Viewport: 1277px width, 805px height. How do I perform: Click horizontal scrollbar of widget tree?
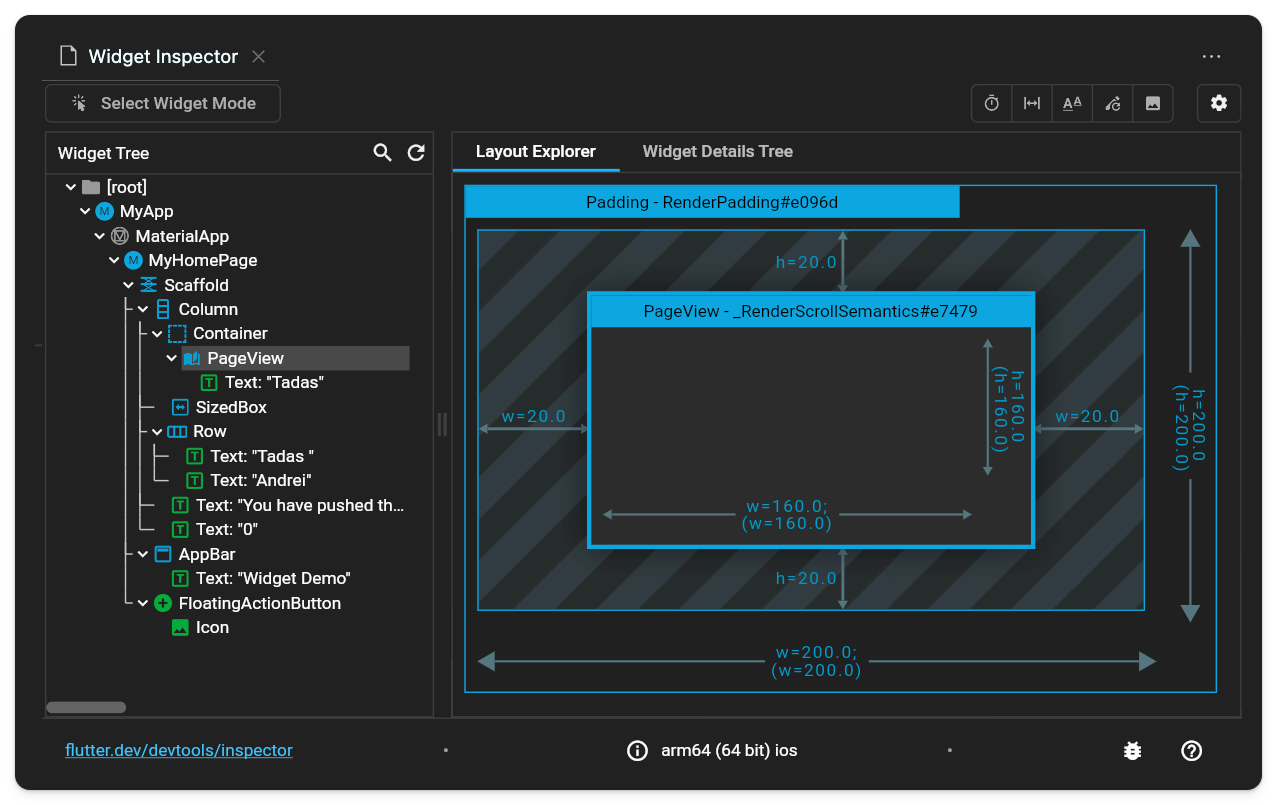pyautogui.click(x=86, y=708)
